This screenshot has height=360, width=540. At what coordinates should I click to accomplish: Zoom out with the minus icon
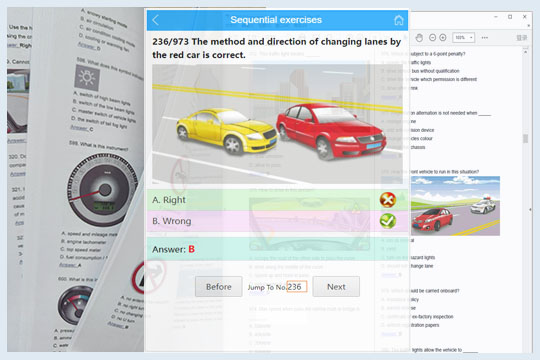433,38
